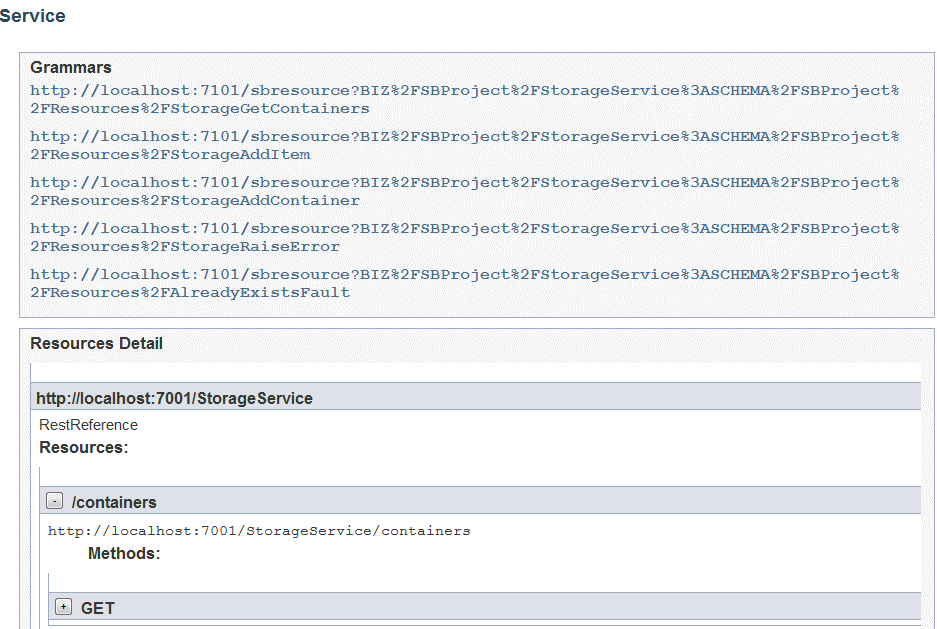Click the Resources: label
The image size is (937, 629).
(x=84, y=447)
